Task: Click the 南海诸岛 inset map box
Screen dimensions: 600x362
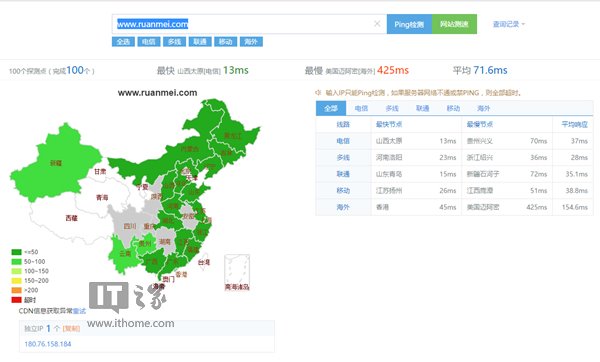Action: 237,272
